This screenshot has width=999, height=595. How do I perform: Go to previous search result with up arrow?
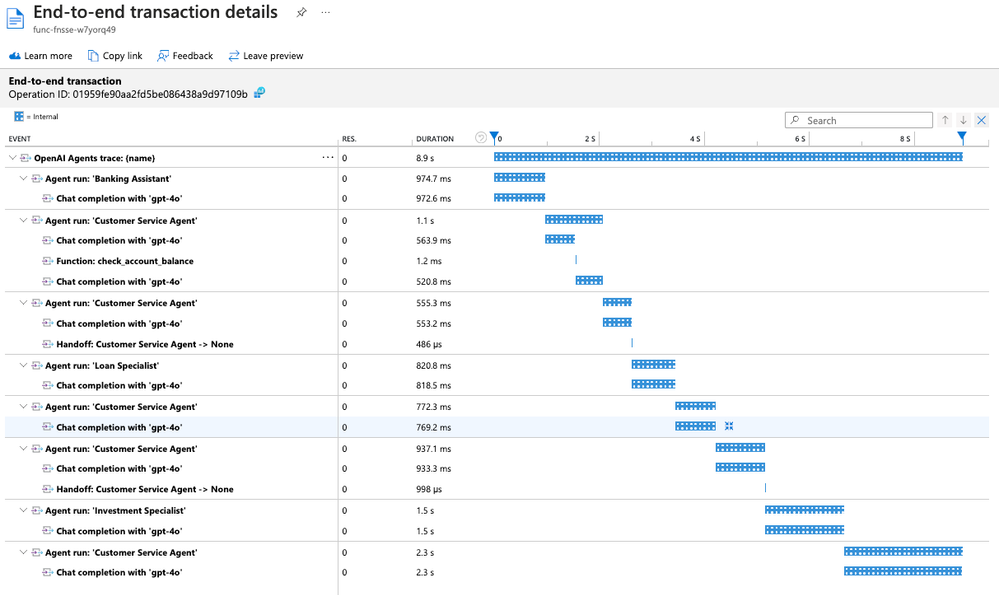point(945,120)
